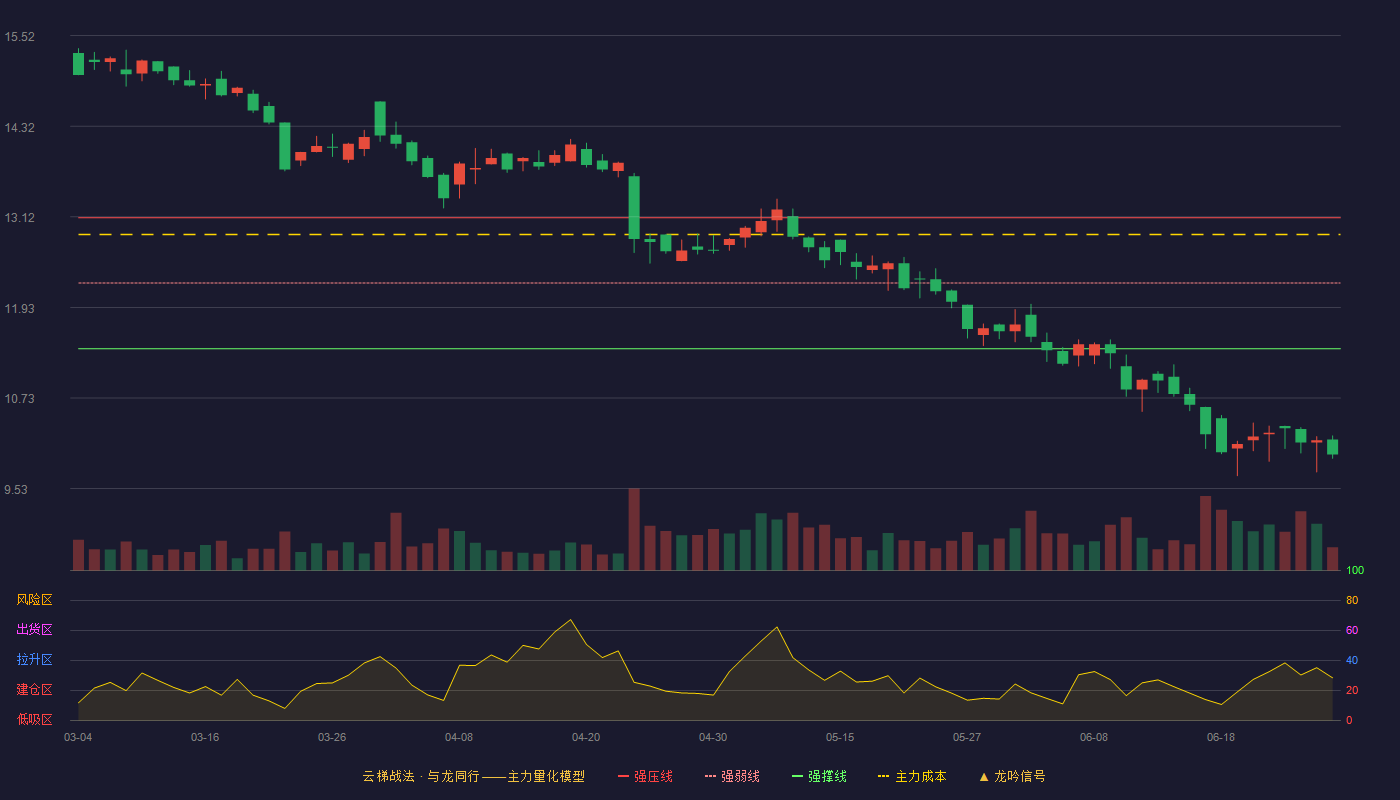Click the 04-20 date axis label

[586, 737]
